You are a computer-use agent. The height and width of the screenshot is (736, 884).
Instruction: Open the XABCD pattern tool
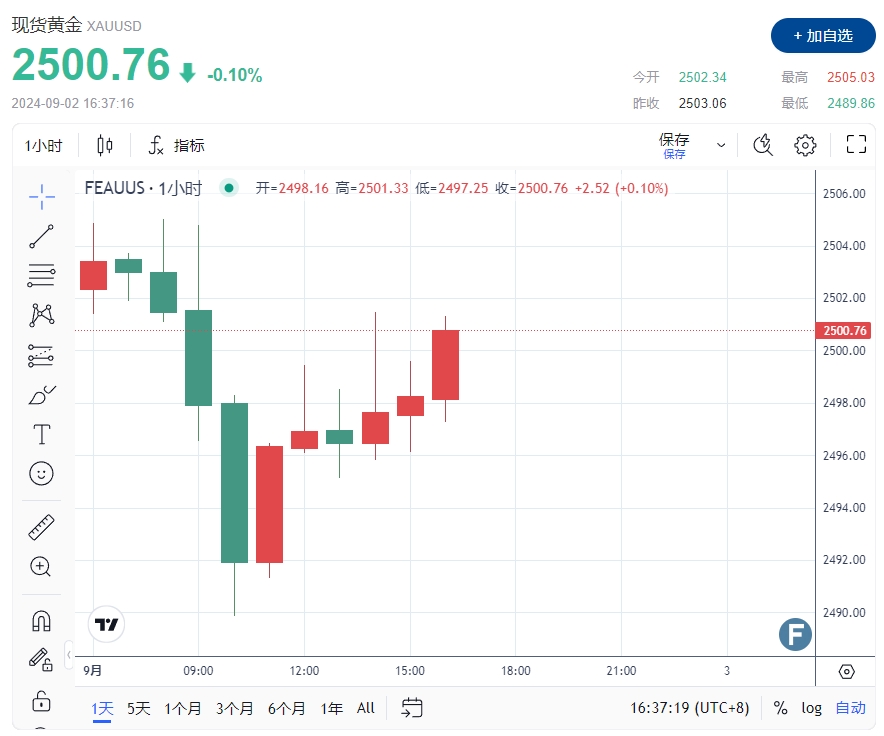coord(41,314)
